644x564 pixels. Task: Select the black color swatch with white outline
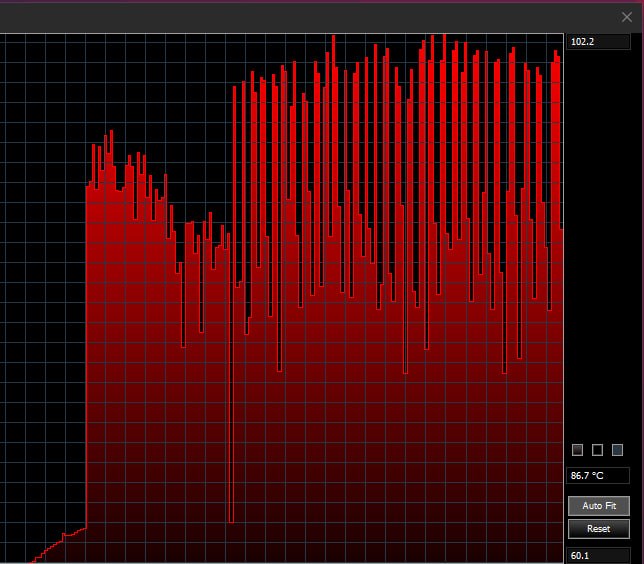point(597,450)
